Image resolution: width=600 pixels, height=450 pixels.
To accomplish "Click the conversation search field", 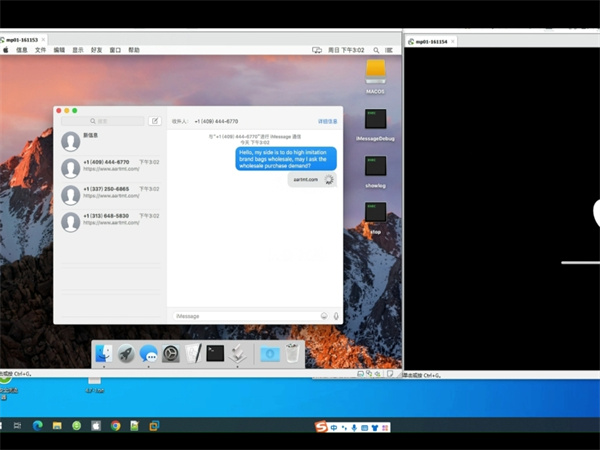I will pyautogui.click(x=102, y=121).
